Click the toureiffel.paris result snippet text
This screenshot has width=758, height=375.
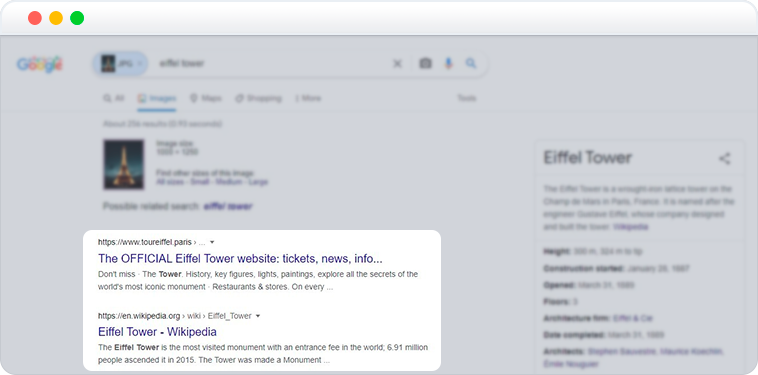pyautogui.click(x=258, y=281)
